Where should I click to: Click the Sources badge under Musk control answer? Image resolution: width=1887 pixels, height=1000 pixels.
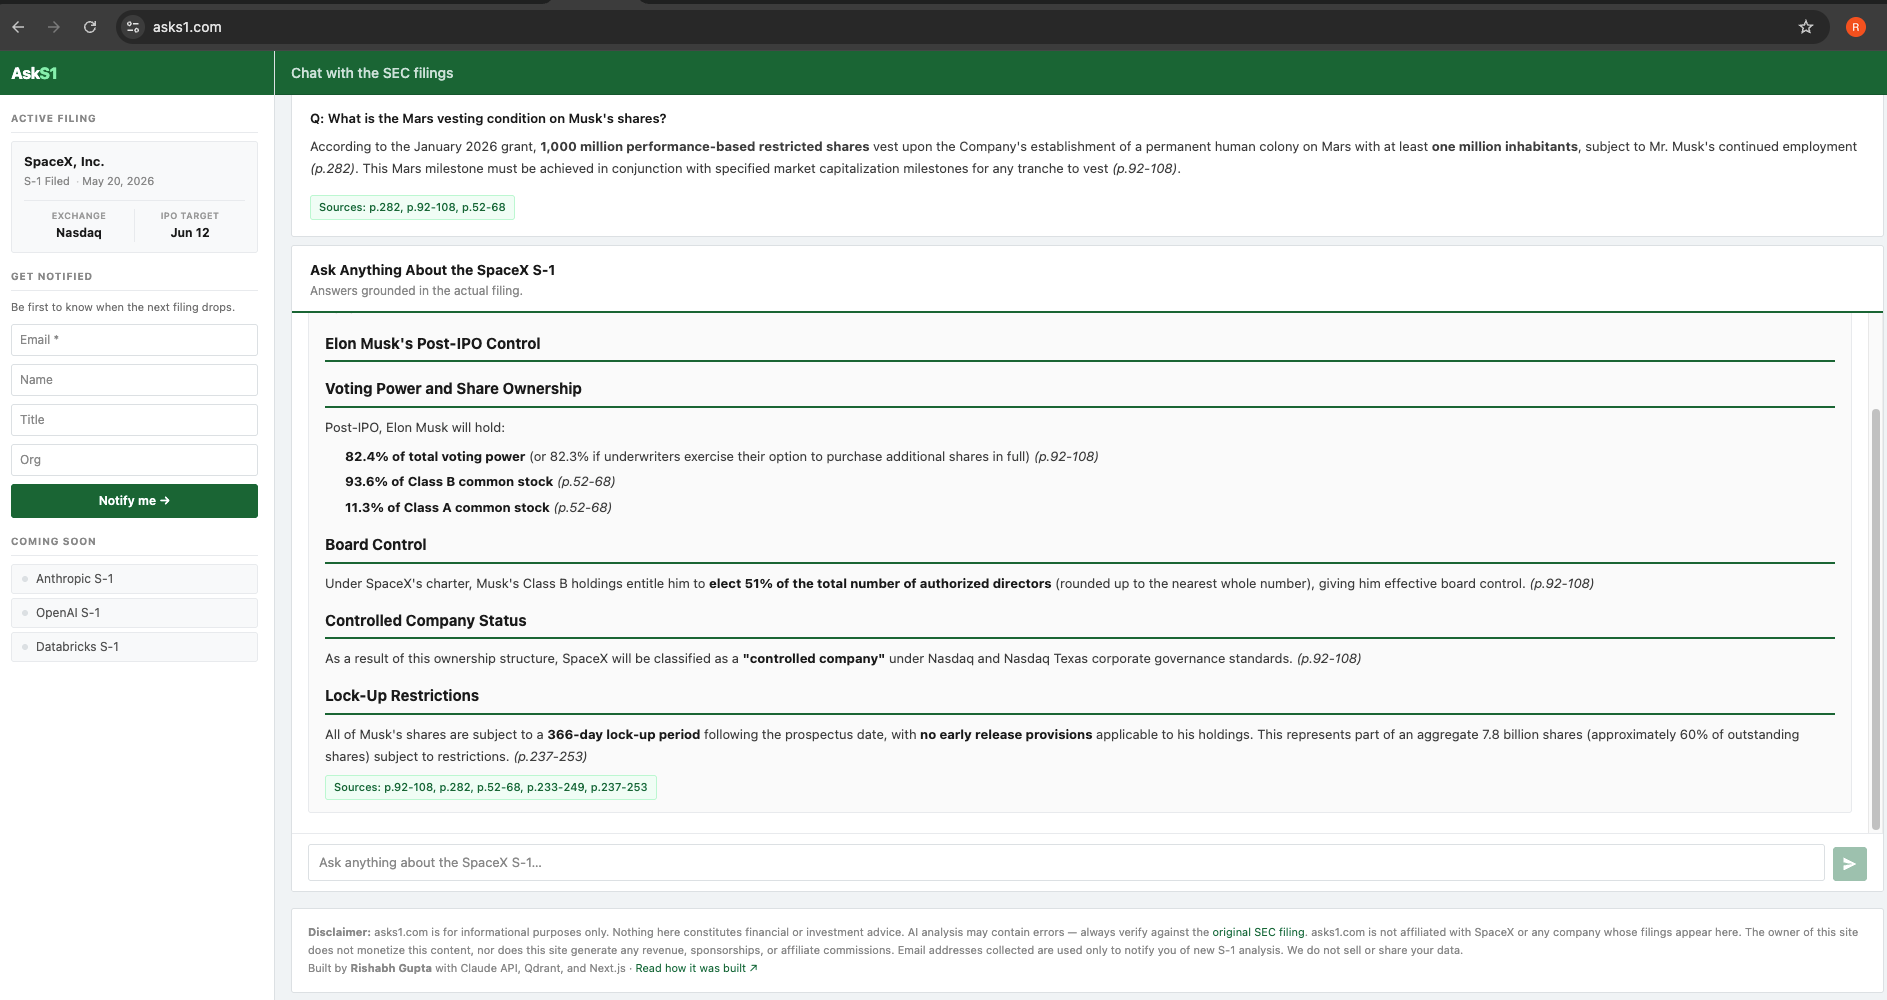click(490, 787)
